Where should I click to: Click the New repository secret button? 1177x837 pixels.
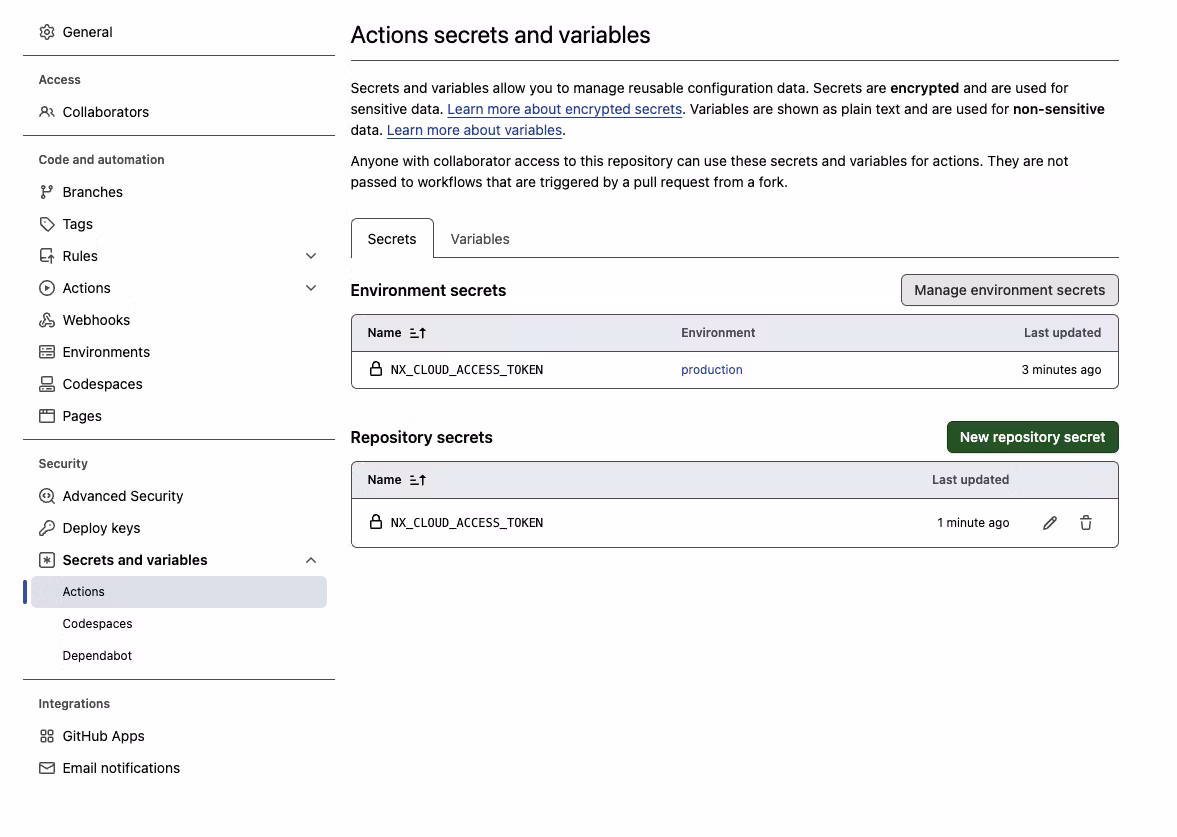coord(1032,437)
